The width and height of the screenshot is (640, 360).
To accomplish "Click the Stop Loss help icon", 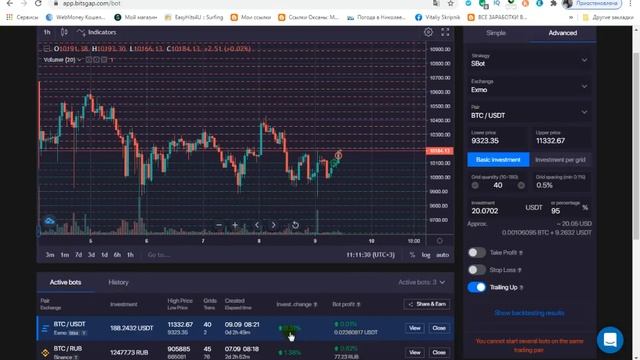I will (519, 270).
